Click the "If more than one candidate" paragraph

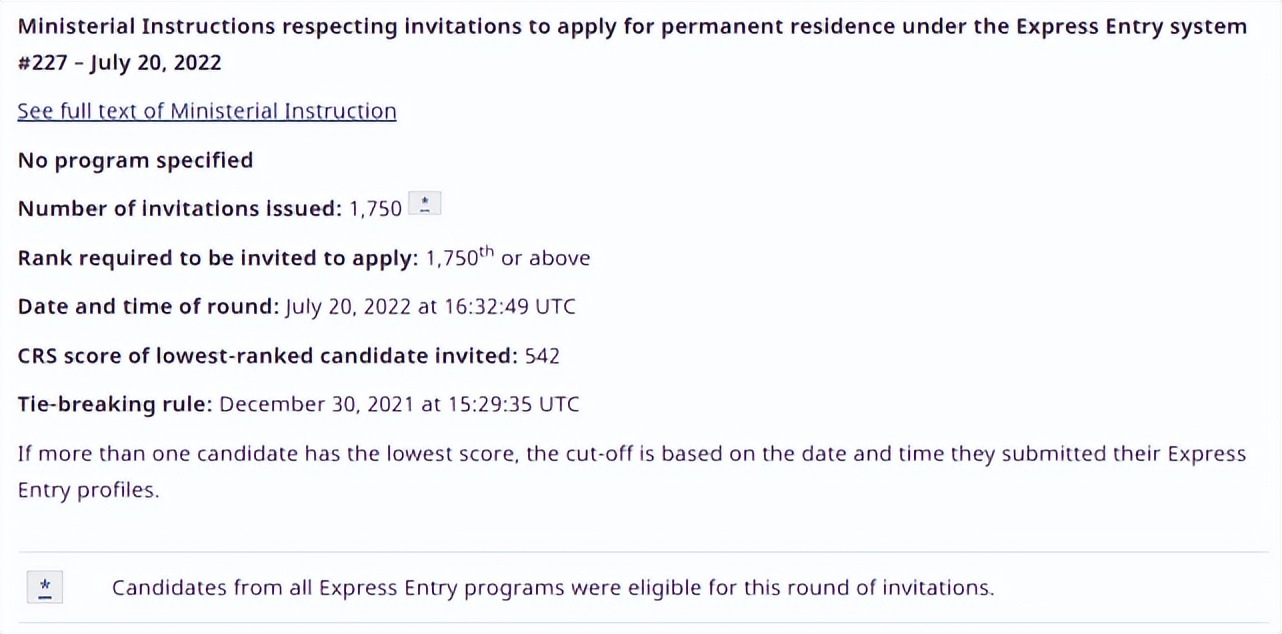(x=632, y=454)
